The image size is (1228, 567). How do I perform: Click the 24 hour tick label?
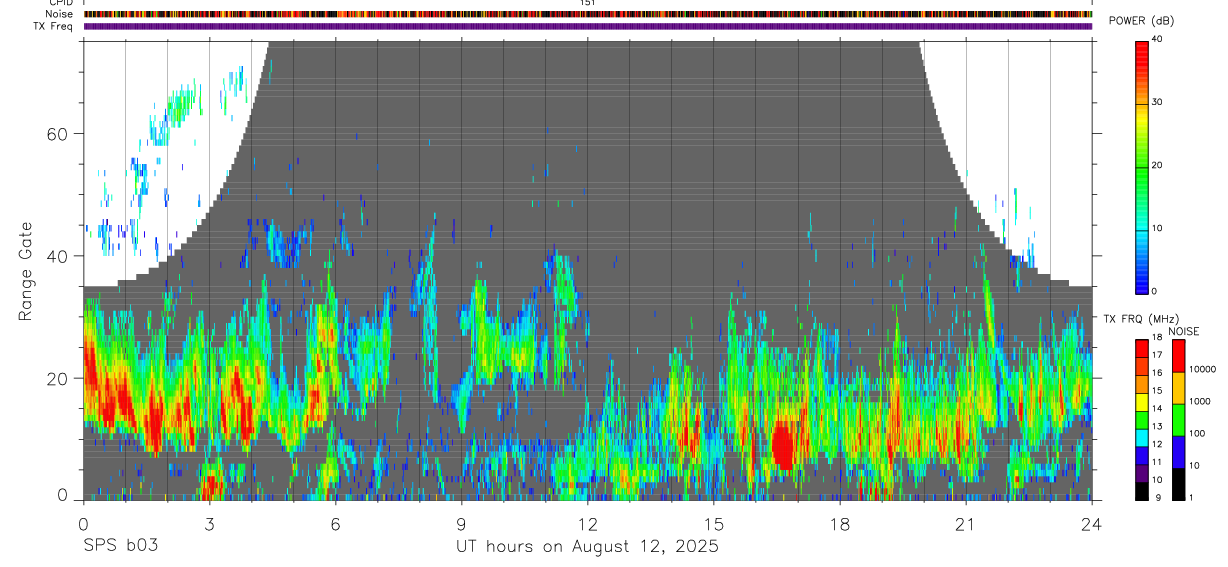(x=1092, y=524)
